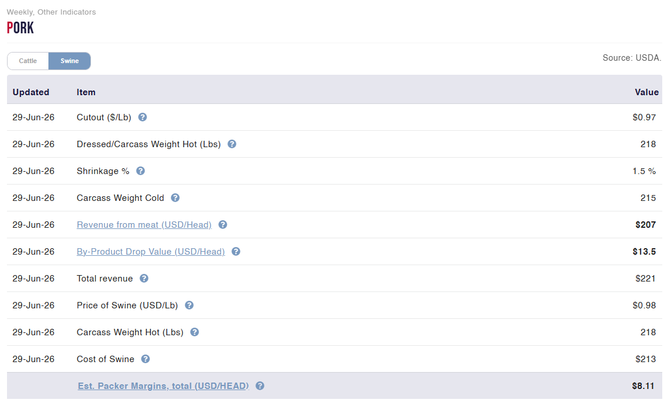Show Total revenue help tooltip icon
The height and width of the screenshot is (403, 664).
pyautogui.click(x=144, y=279)
